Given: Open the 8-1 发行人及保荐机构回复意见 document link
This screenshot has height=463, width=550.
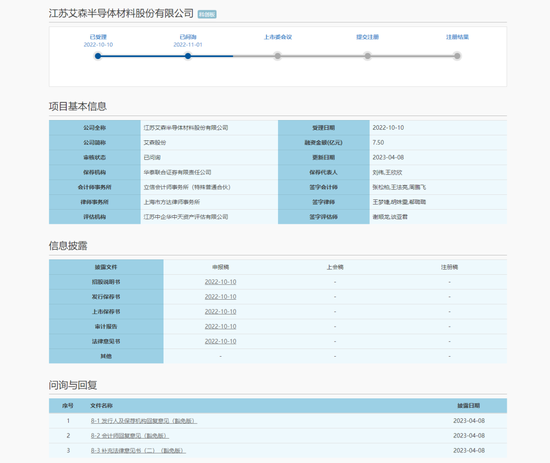Looking at the screenshot, I should tap(144, 421).
